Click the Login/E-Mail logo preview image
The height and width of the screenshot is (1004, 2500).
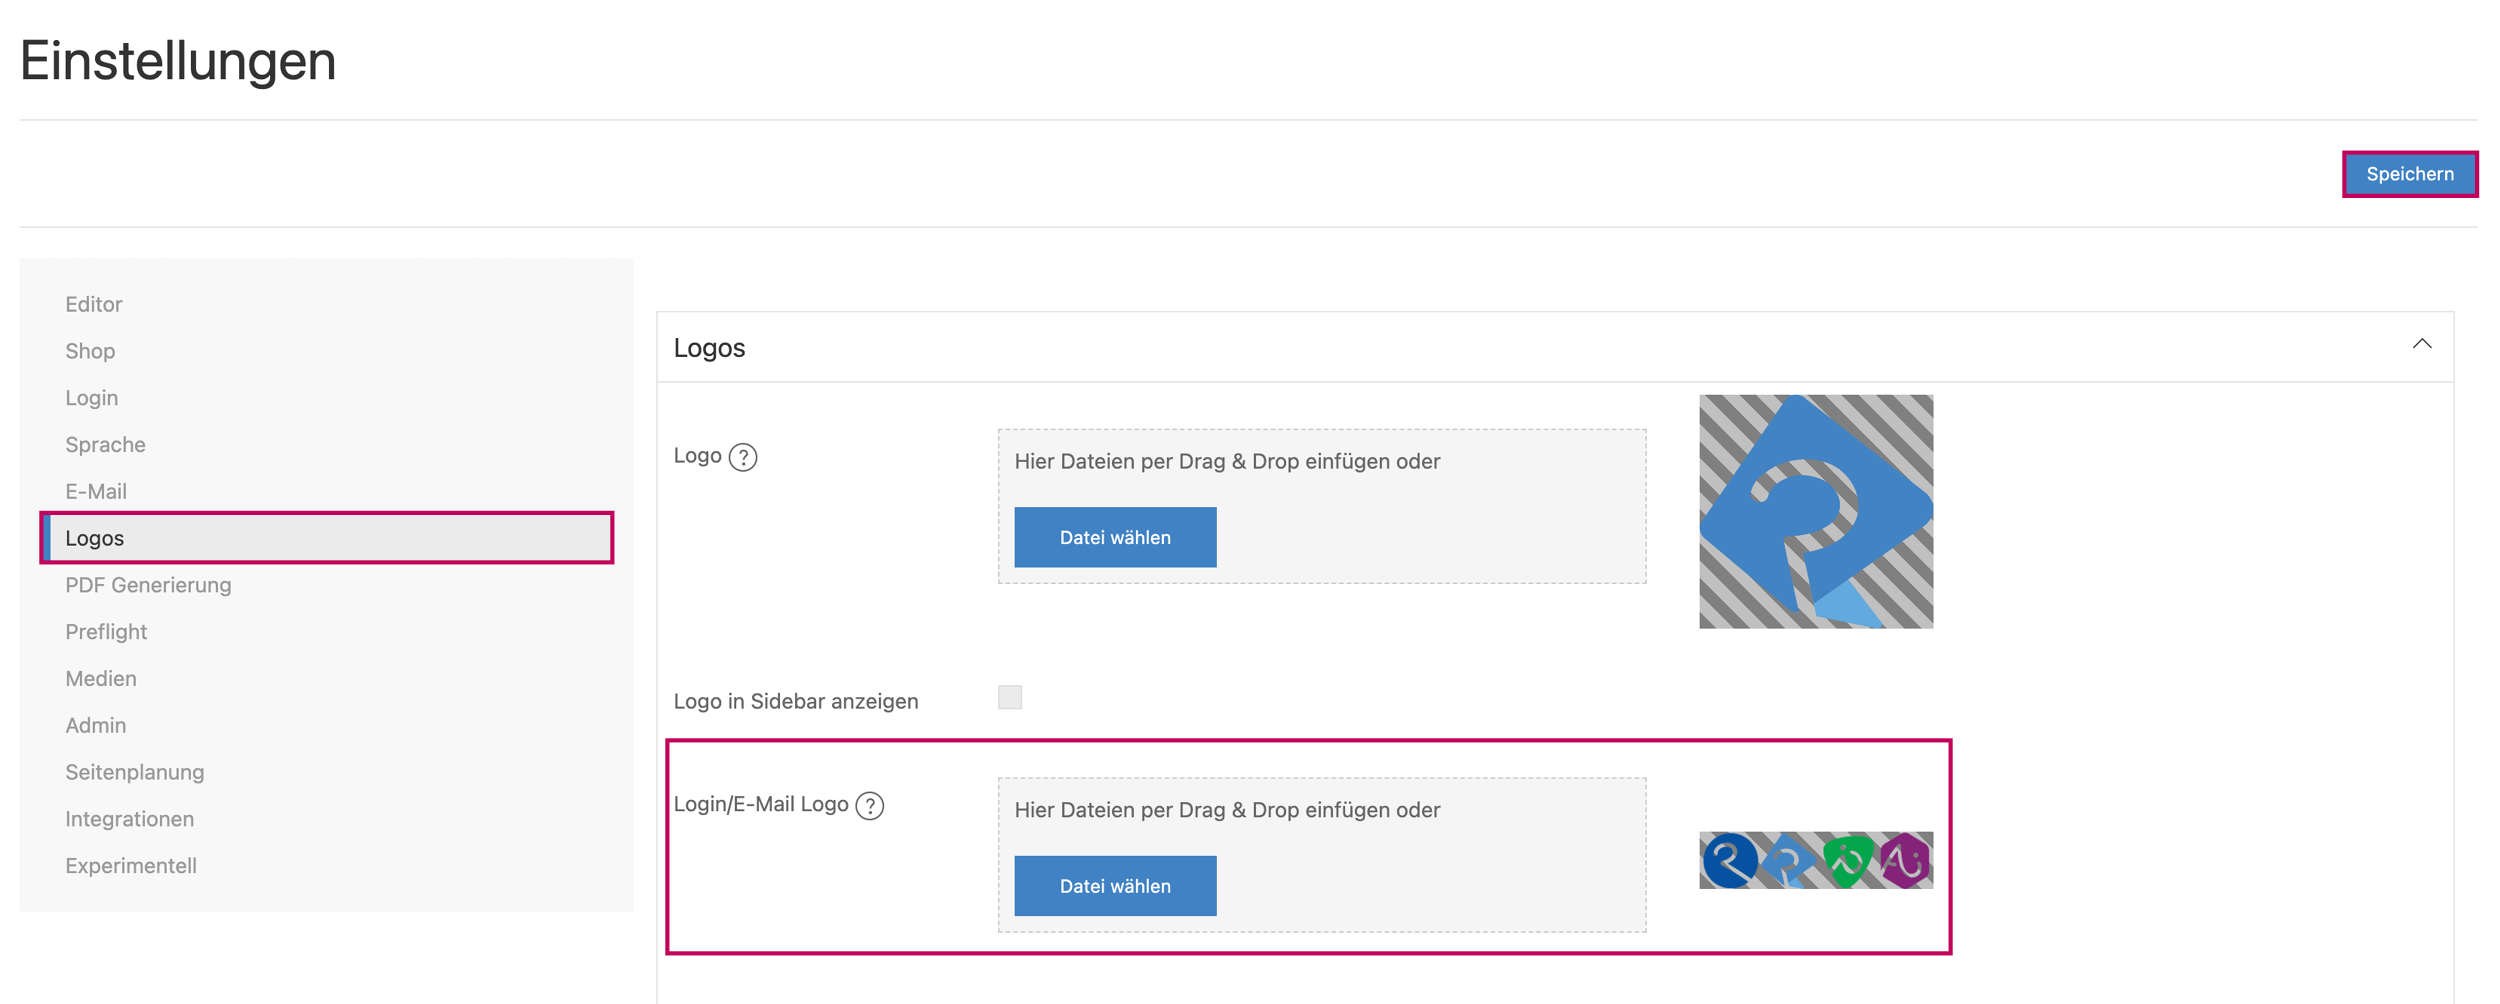(1815, 860)
